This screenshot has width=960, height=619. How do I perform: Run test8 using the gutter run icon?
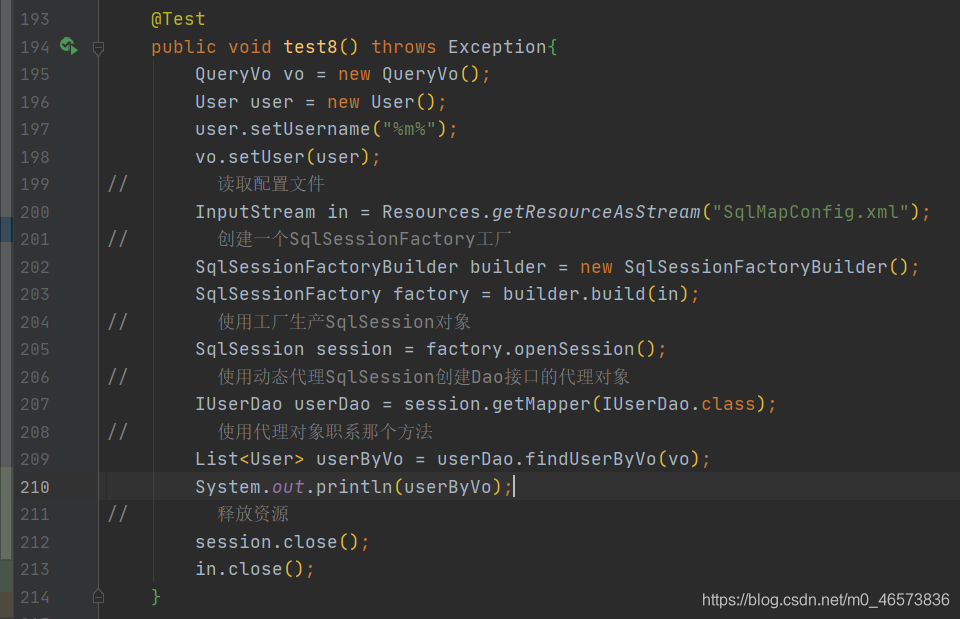pos(69,46)
